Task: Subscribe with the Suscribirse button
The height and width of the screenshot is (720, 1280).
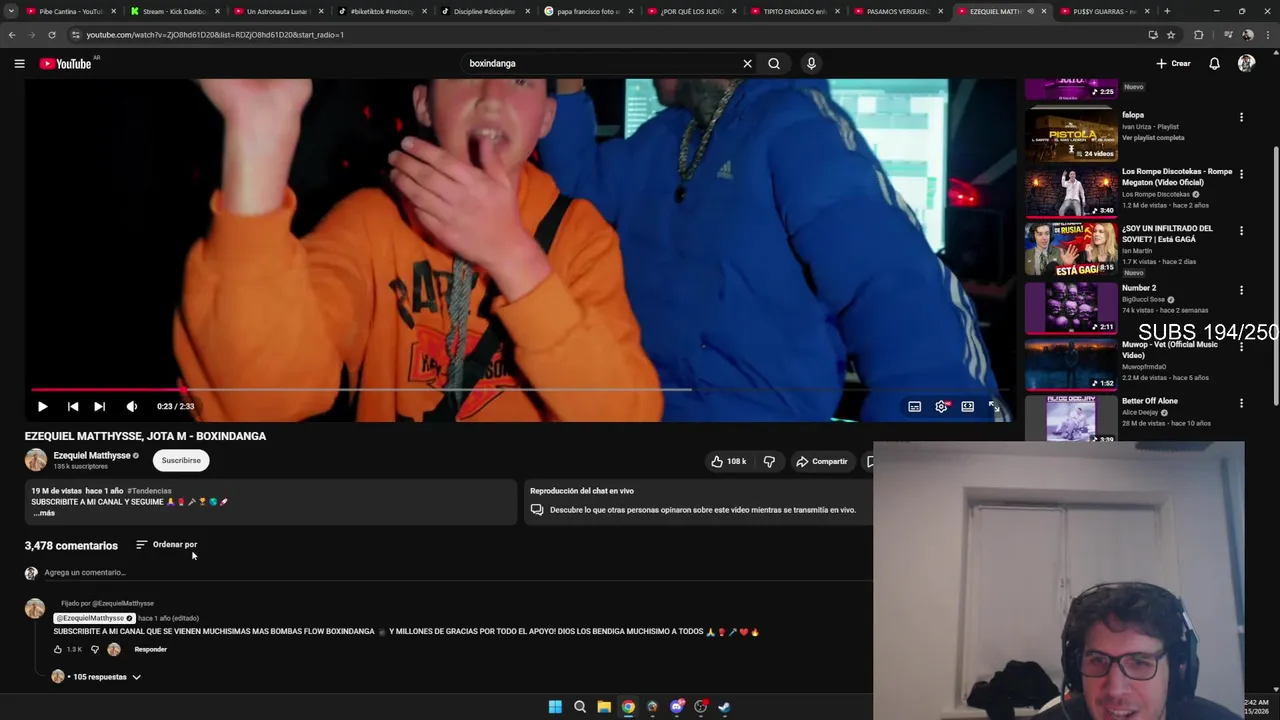Action: (181, 461)
